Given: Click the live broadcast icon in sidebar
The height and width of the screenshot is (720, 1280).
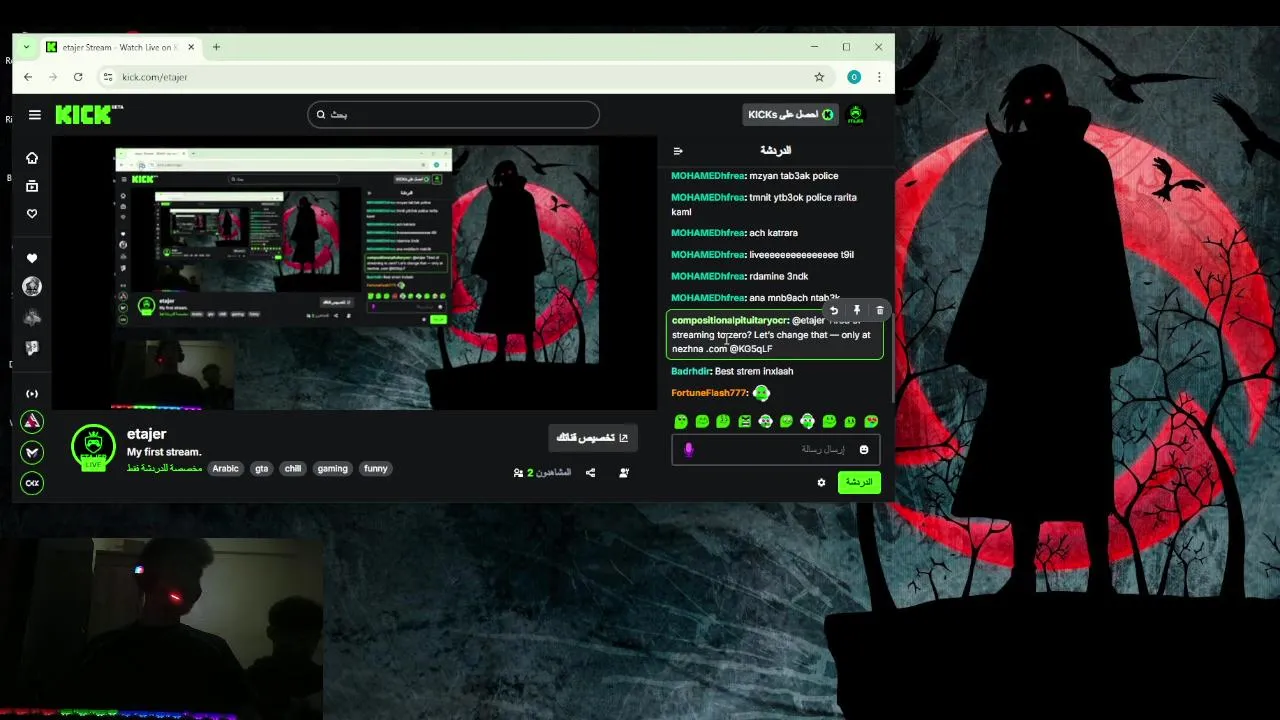Looking at the screenshot, I should coord(32,394).
